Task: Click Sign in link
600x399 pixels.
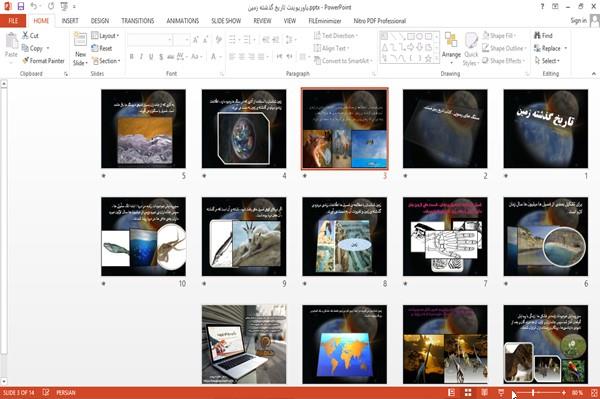Action: pyautogui.click(x=578, y=21)
